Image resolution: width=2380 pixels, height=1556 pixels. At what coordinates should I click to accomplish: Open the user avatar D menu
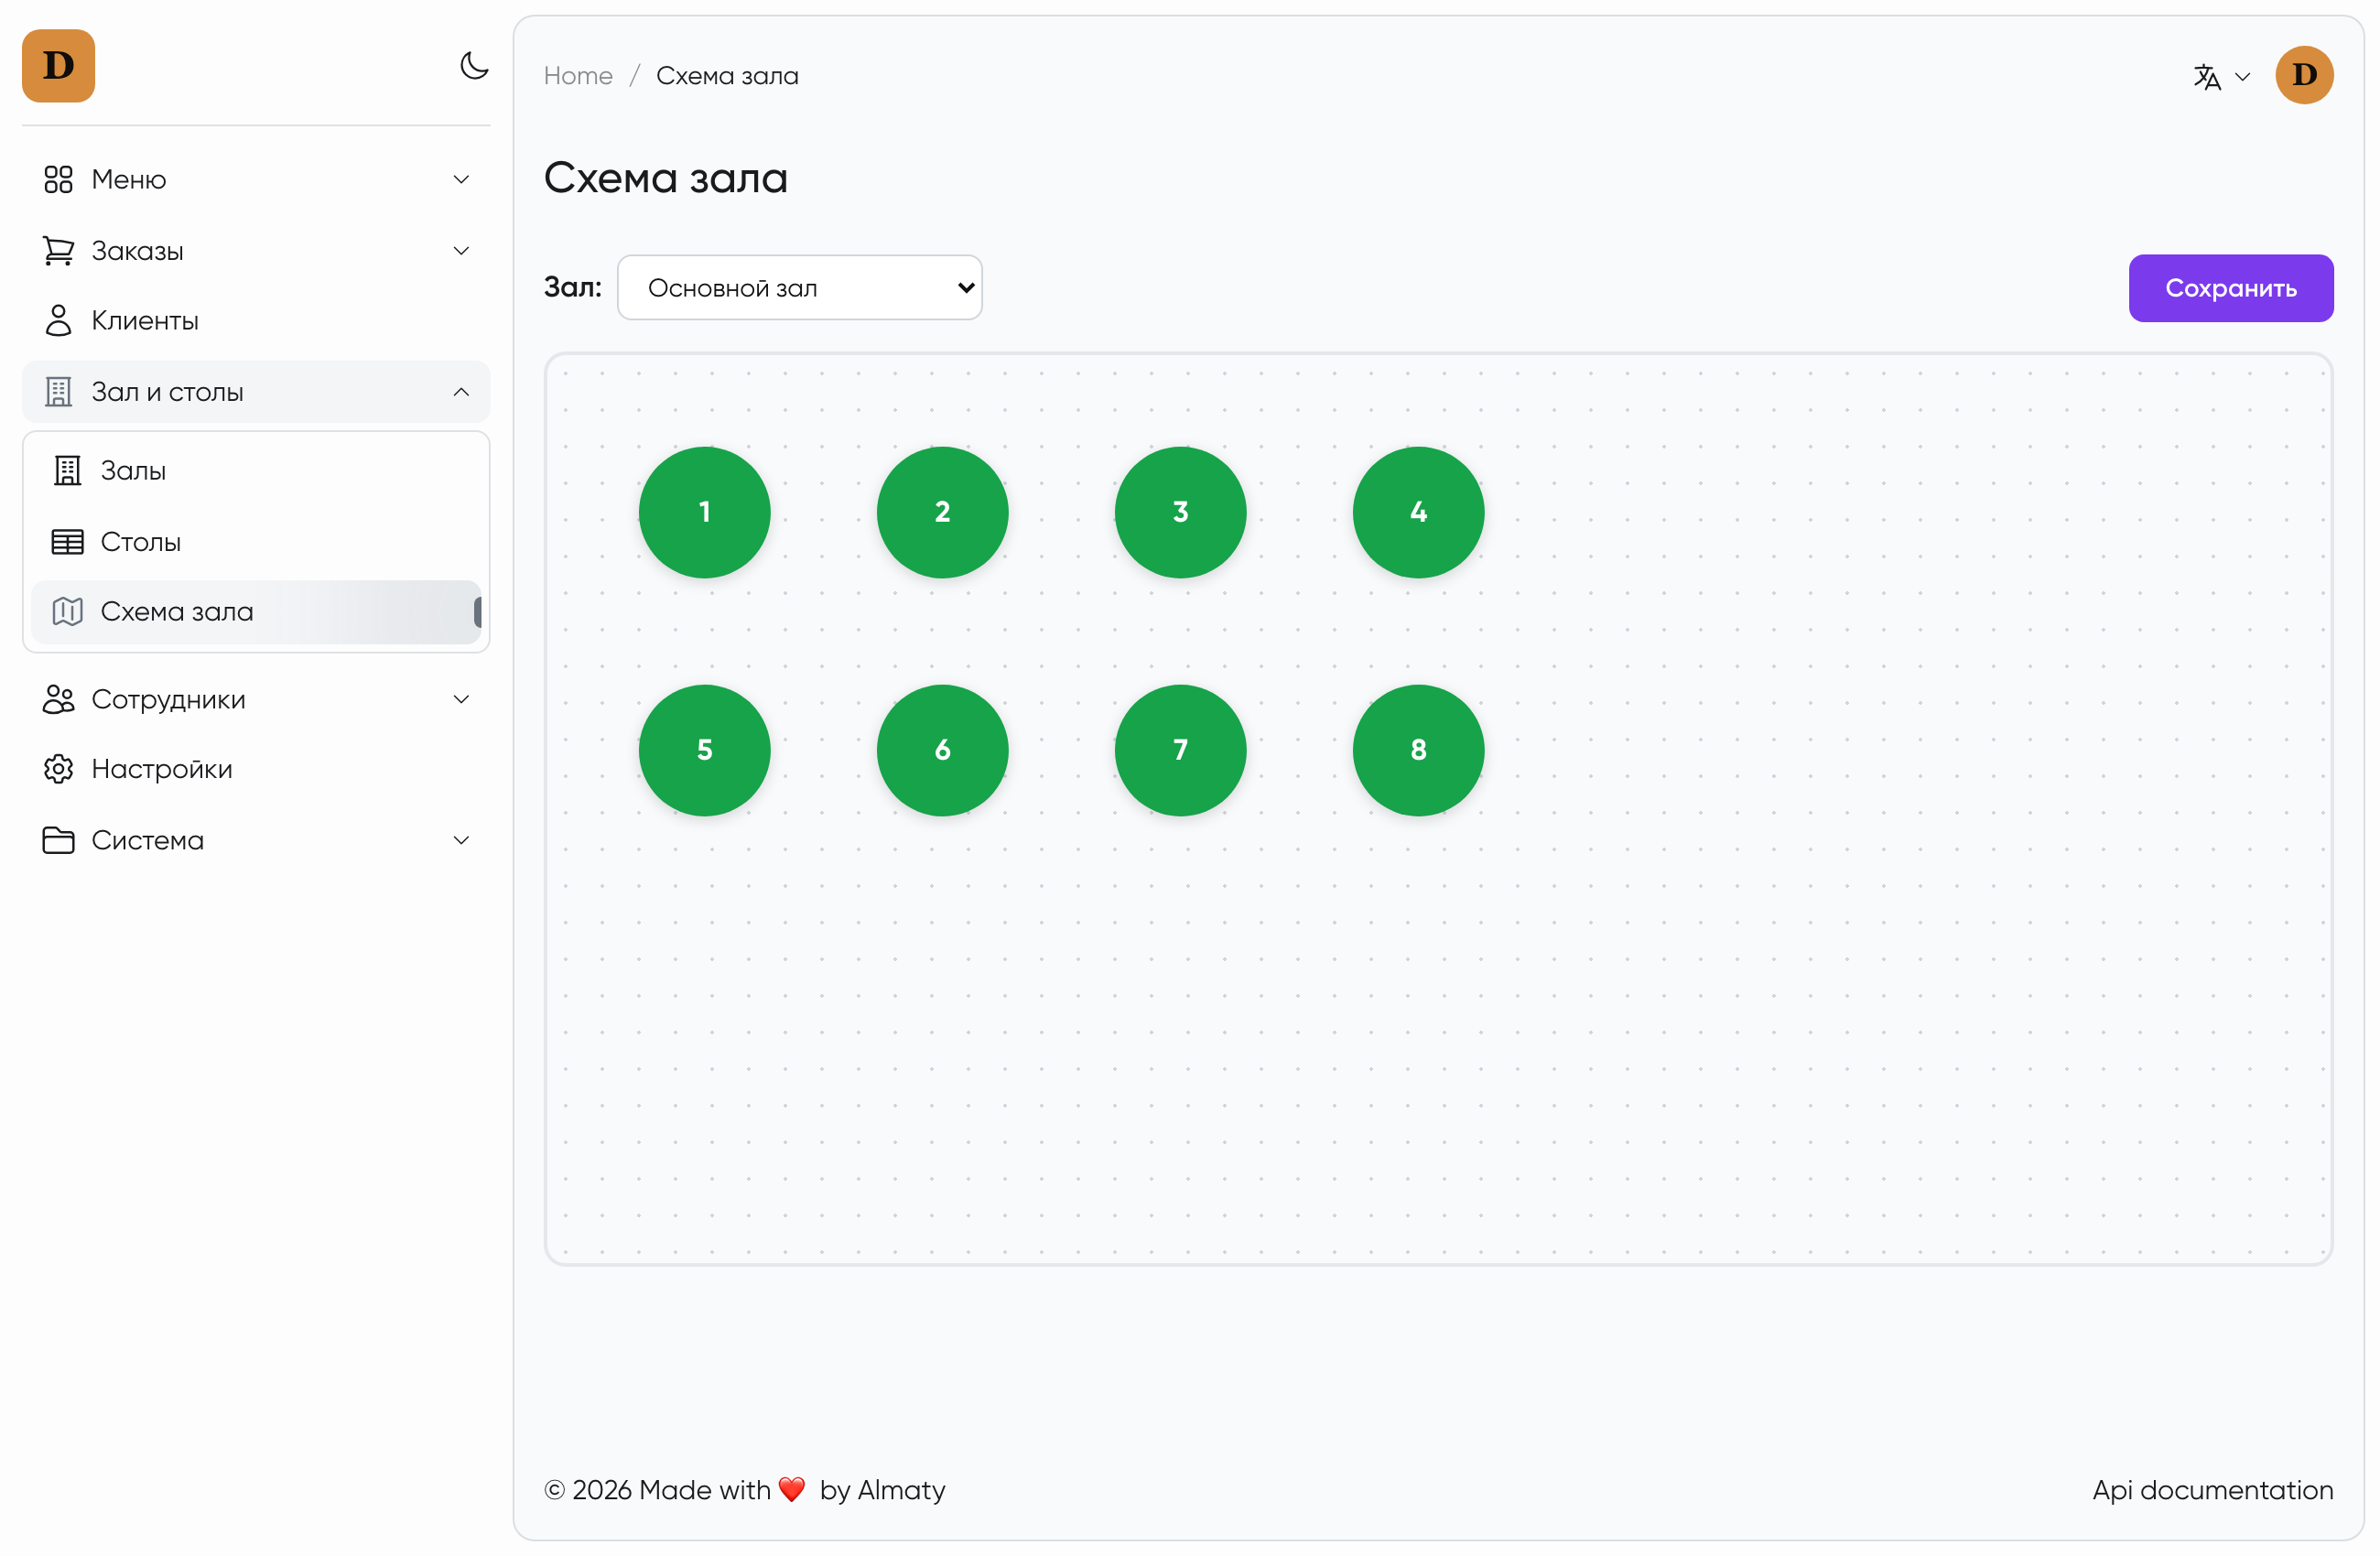2304,75
